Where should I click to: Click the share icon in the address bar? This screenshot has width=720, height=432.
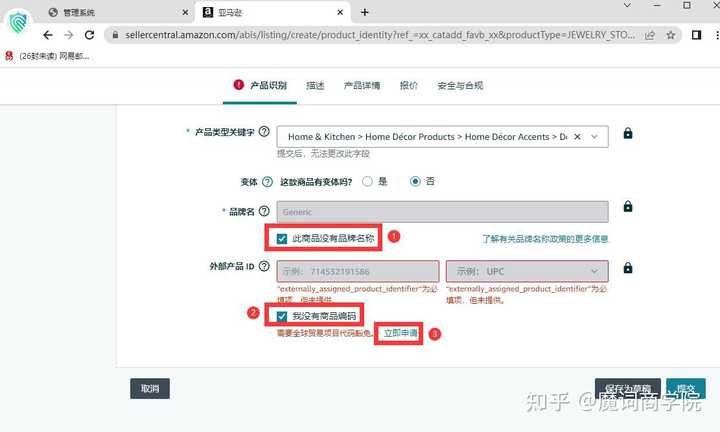[649, 35]
